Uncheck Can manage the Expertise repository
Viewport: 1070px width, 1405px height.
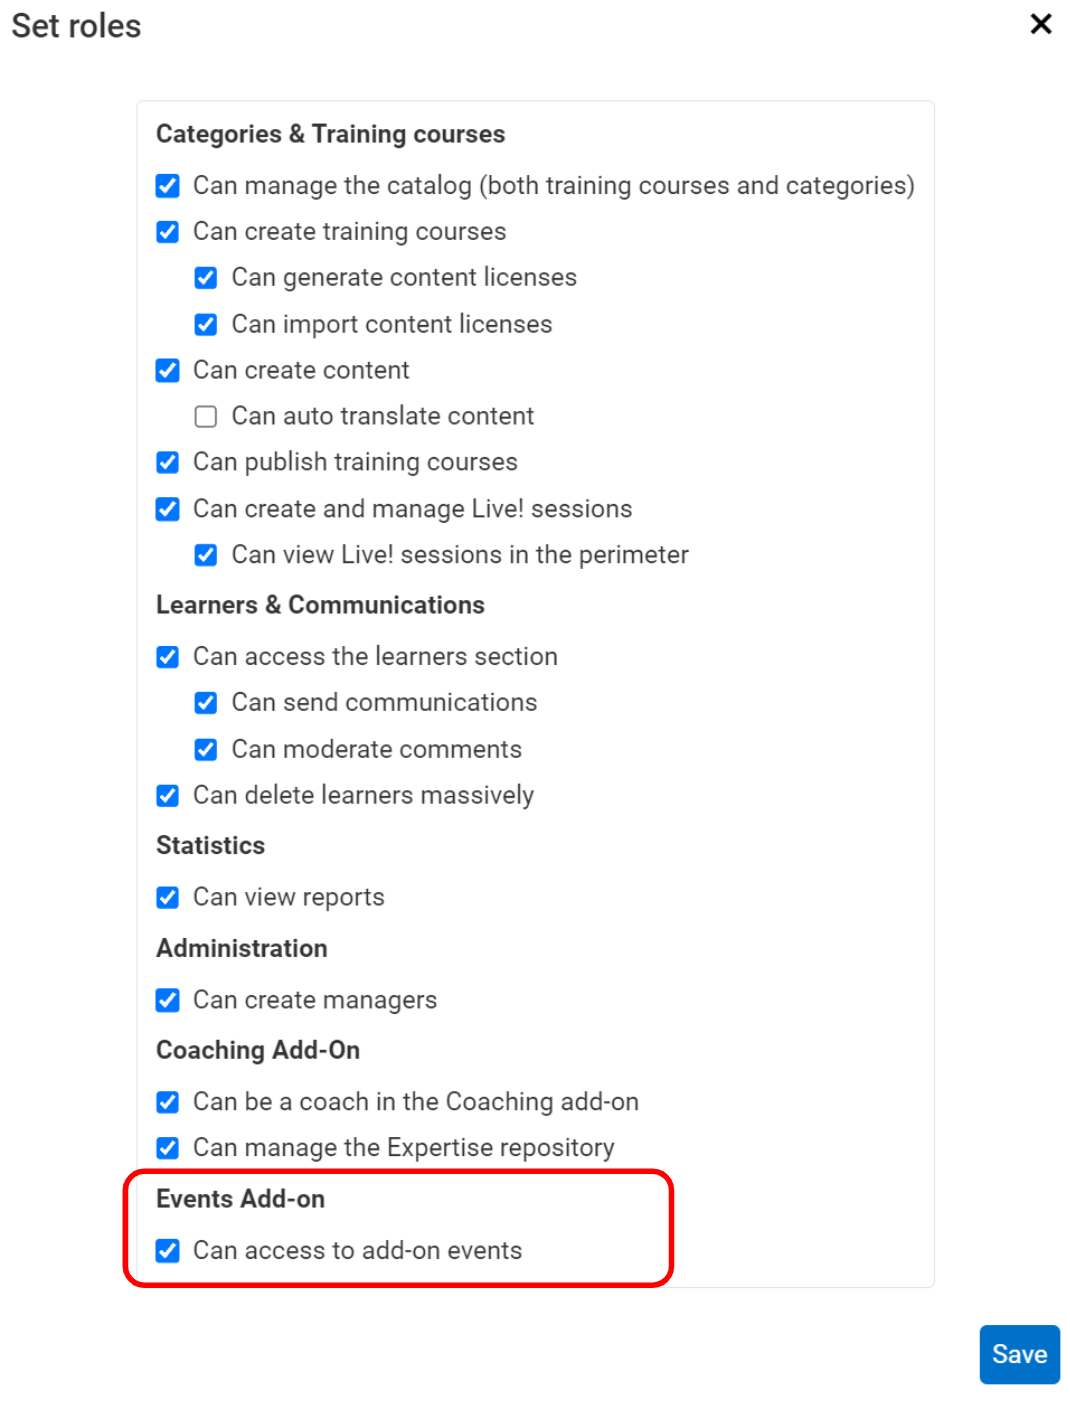click(x=168, y=1148)
